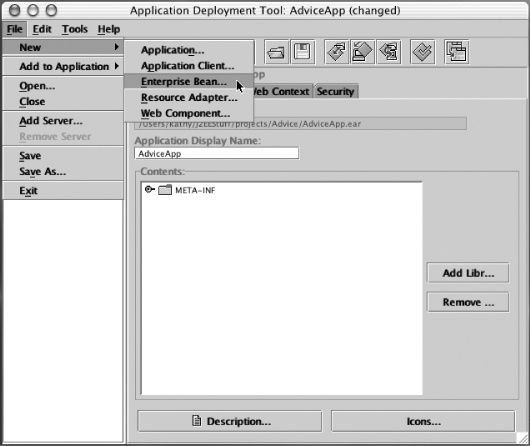Choose Application... from New submenu
The width and height of the screenshot is (530, 446).
click(x=189, y=50)
